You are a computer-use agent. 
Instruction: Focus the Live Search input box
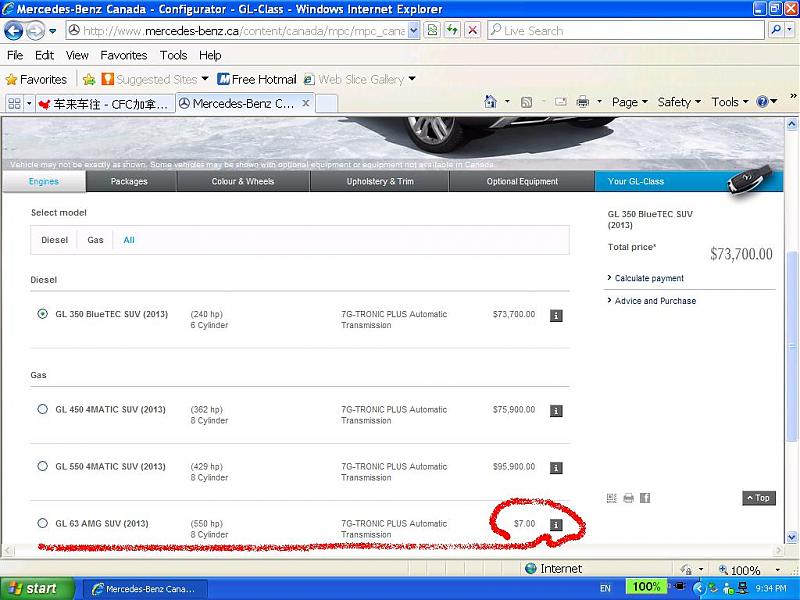tap(626, 31)
